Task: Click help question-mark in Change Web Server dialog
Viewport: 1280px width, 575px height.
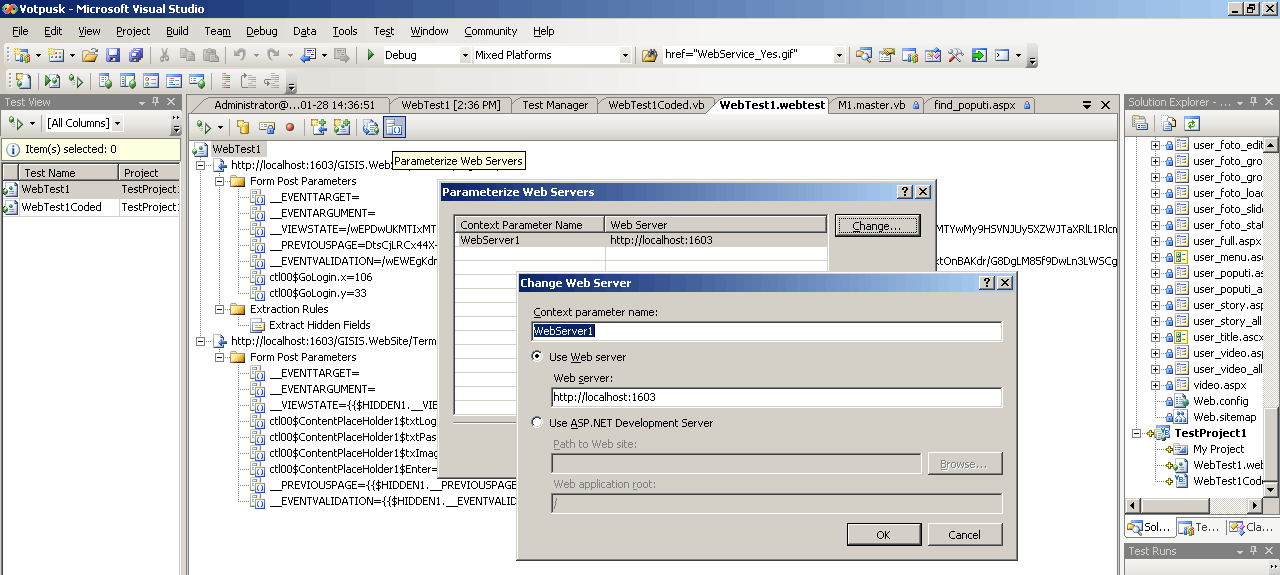Action: point(987,283)
